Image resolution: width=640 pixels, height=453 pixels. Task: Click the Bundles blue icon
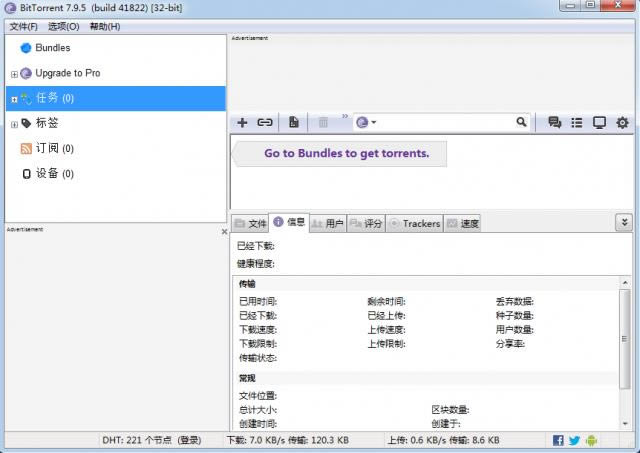tap(26, 48)
